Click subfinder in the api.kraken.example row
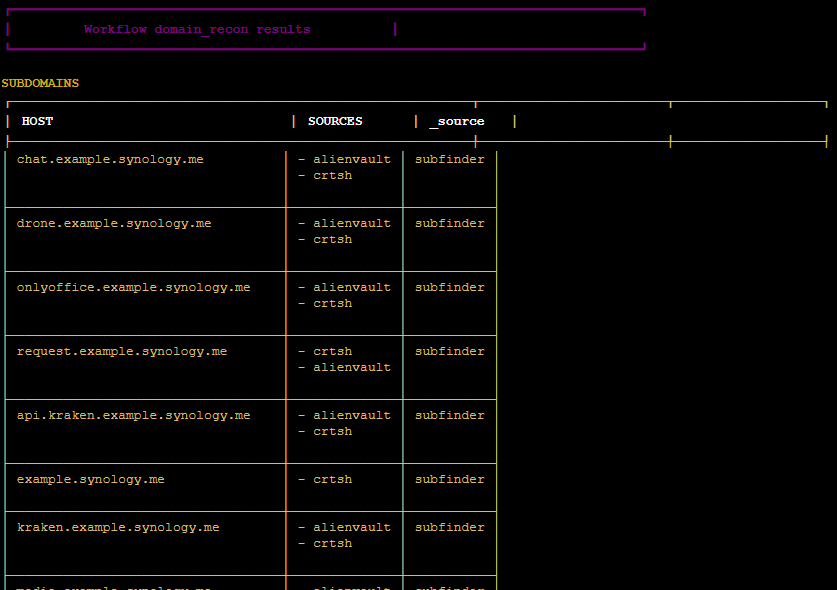This screenshot has width=837, height=590. (x=449, y=415)
